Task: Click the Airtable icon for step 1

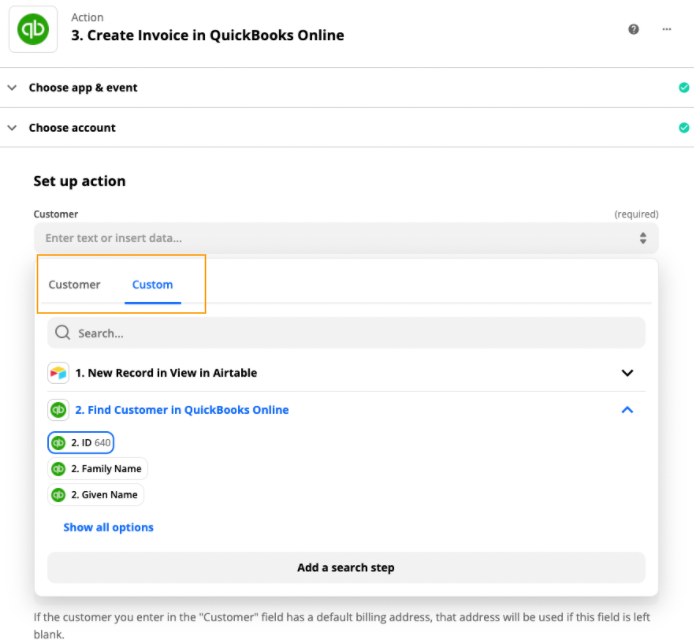Action: (x=58, y=373)
